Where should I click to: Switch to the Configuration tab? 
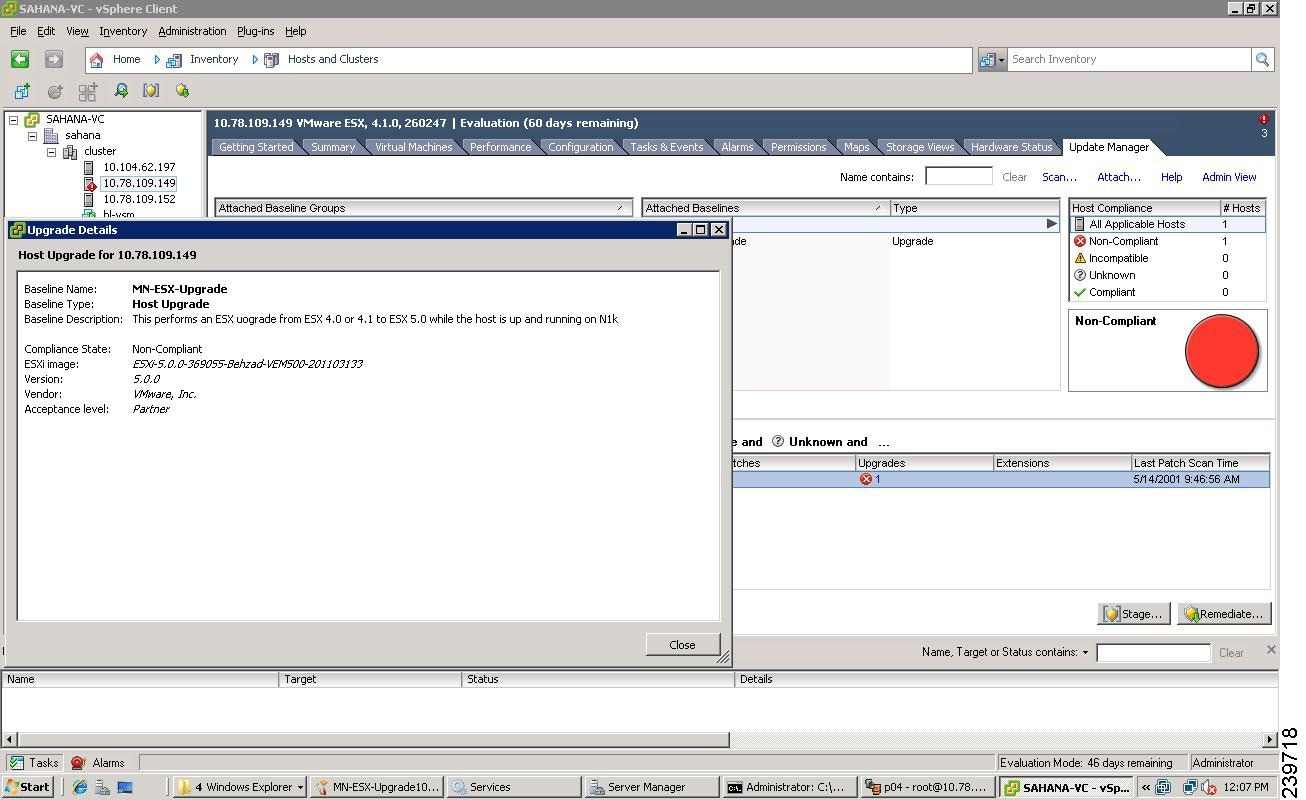click(x=581, y=147)
